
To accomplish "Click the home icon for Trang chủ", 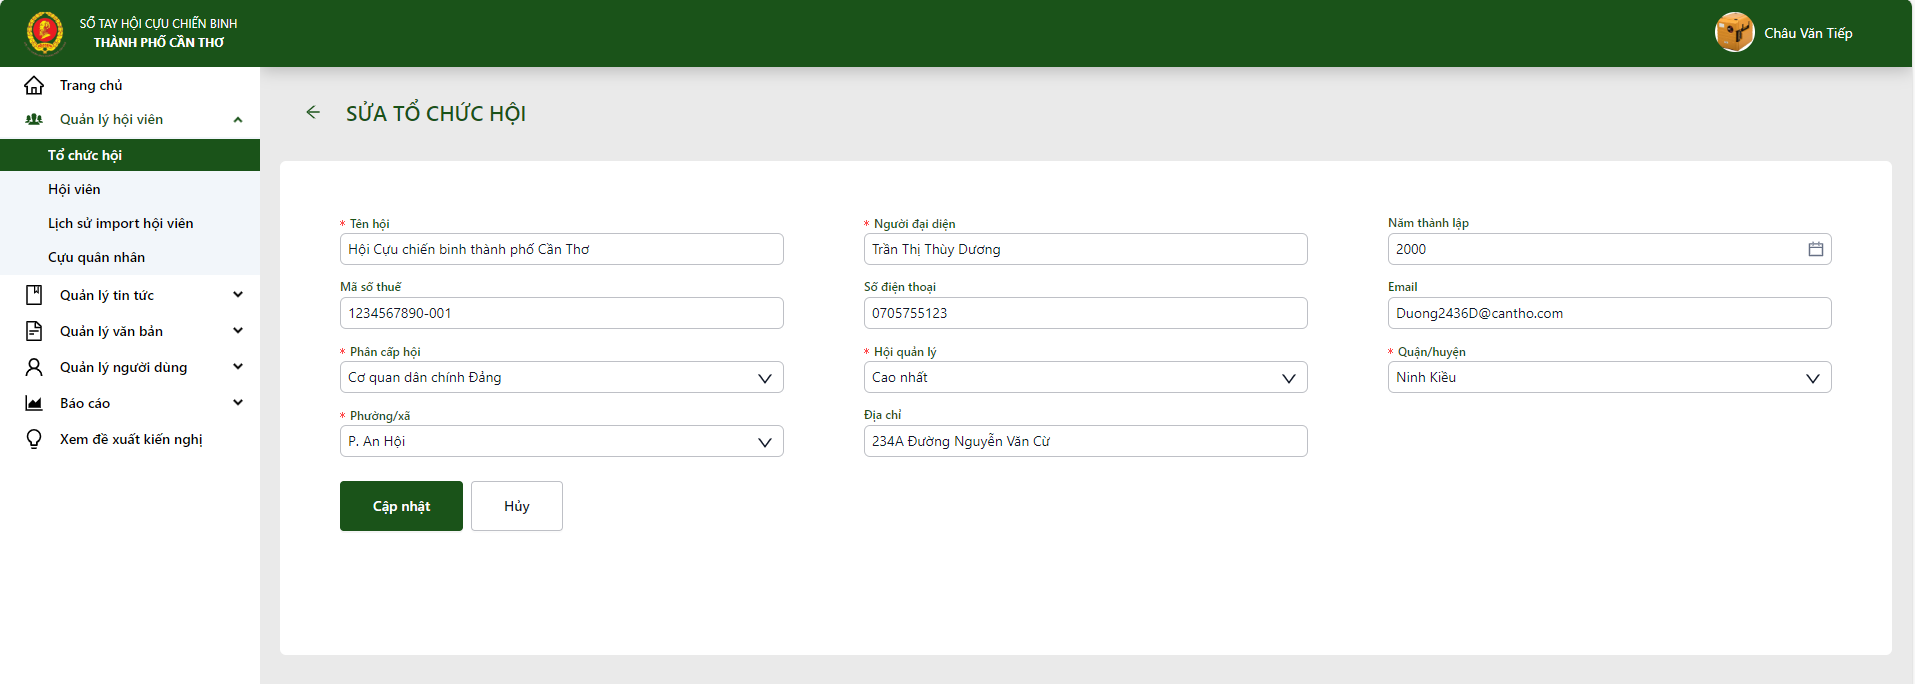I will [34, 85].
